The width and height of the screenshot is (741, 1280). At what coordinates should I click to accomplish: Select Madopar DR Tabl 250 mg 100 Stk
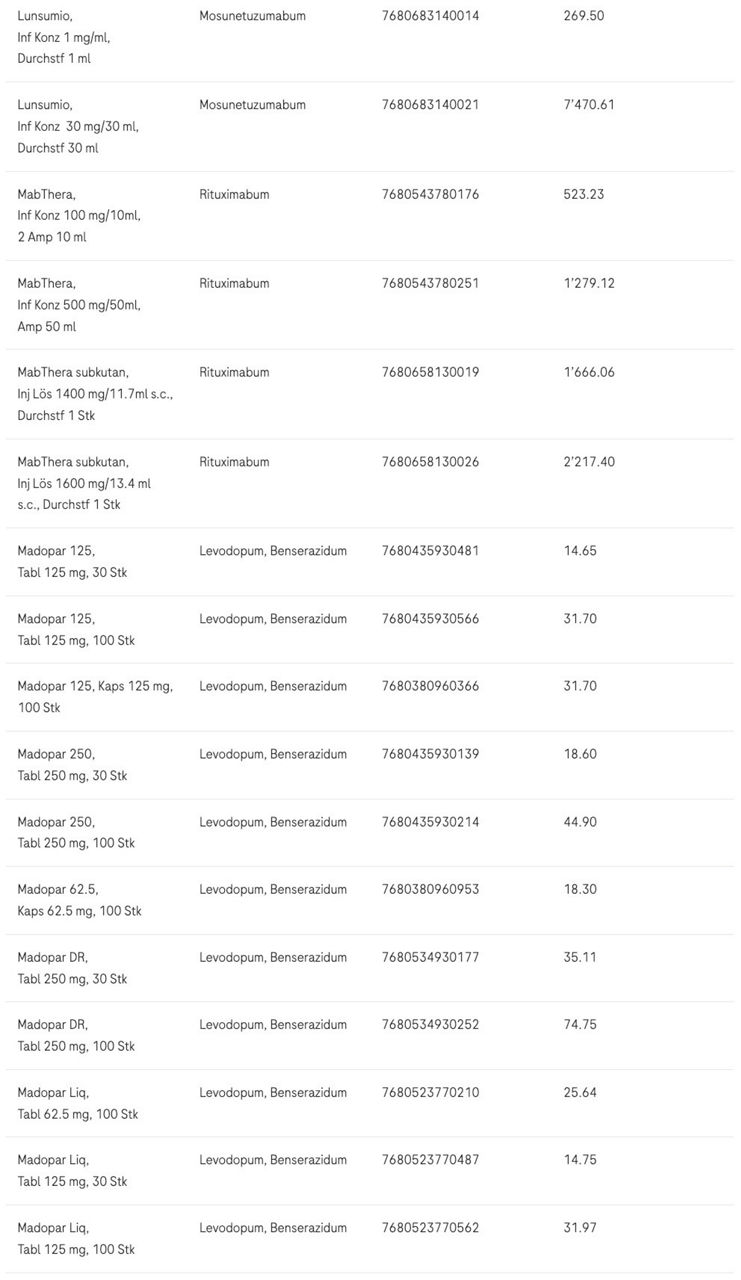tap(76, 1035)
